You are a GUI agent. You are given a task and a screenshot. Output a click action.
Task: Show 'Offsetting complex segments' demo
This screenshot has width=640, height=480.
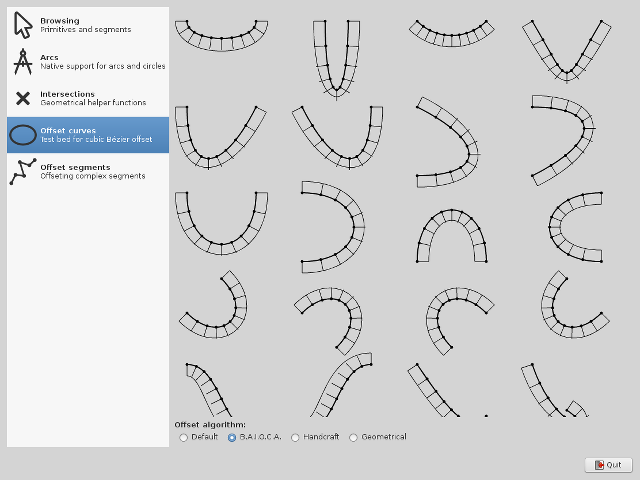pyautogui.click(x=92, y=176)
